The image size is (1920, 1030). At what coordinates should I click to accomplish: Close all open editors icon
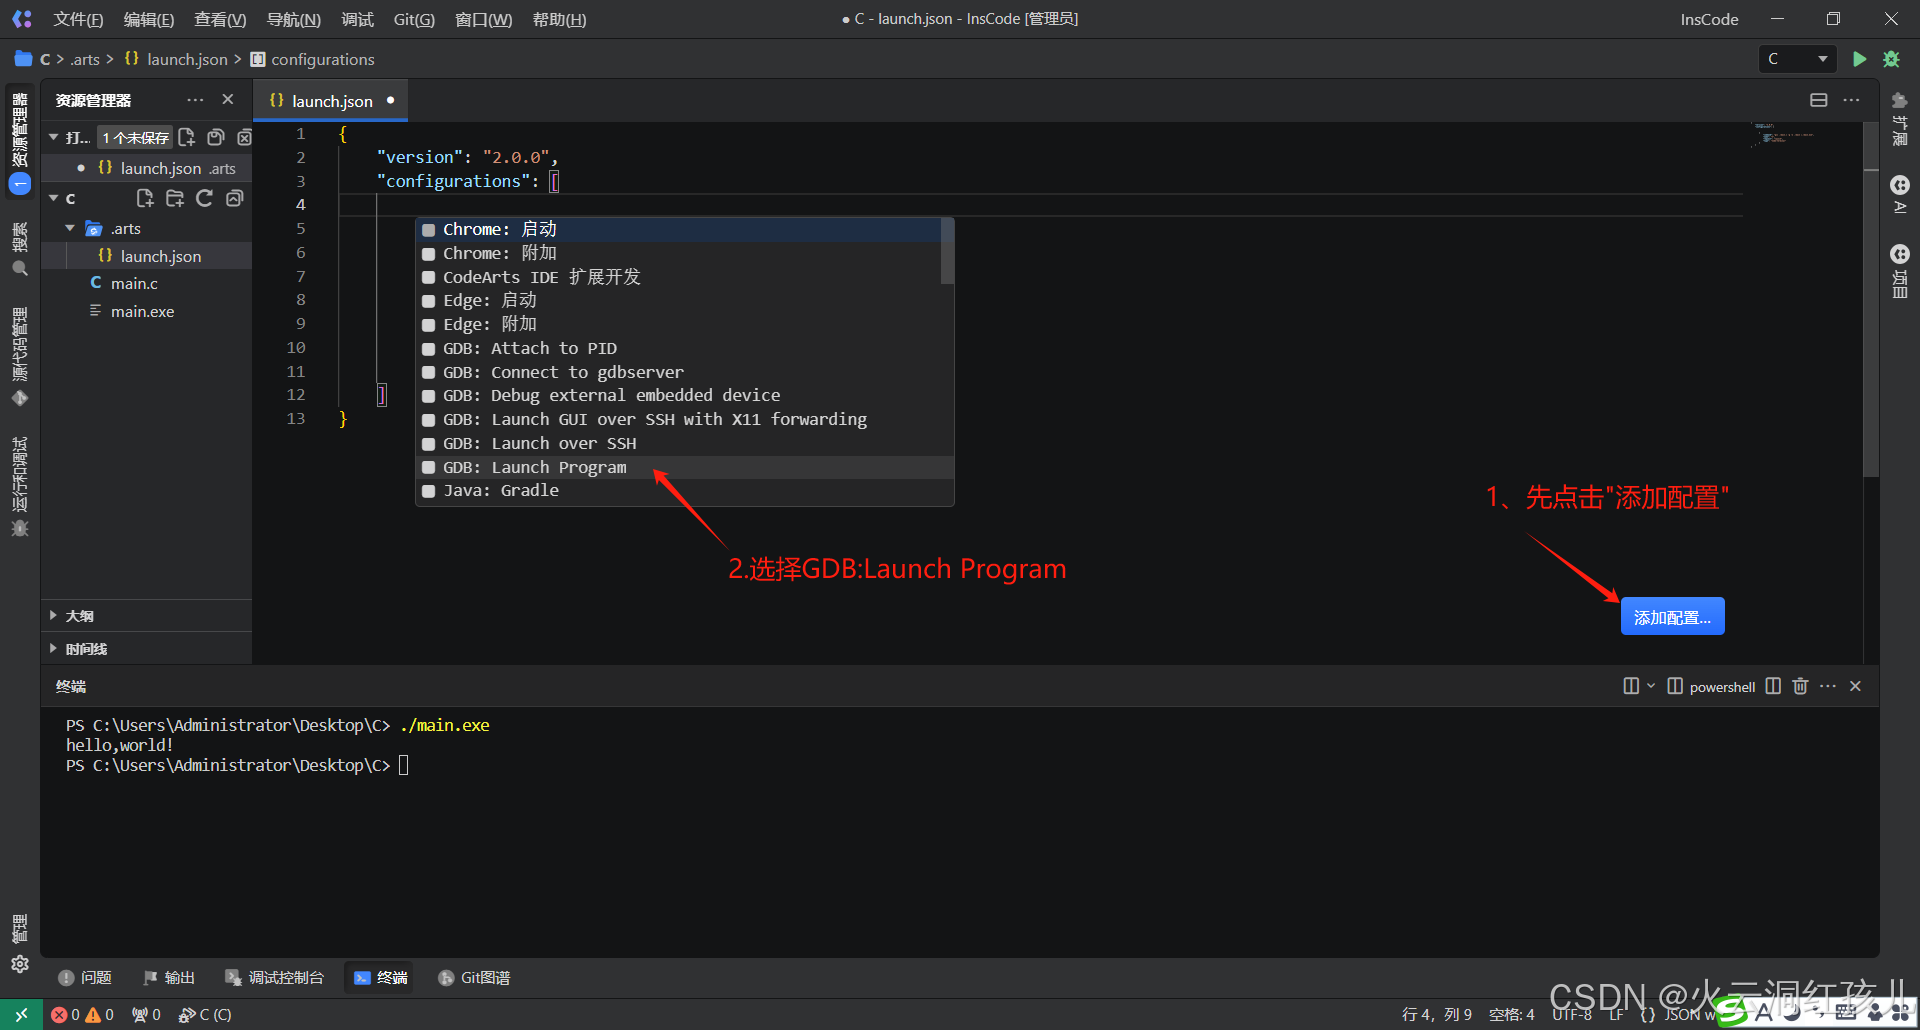[x=244, y=137]
